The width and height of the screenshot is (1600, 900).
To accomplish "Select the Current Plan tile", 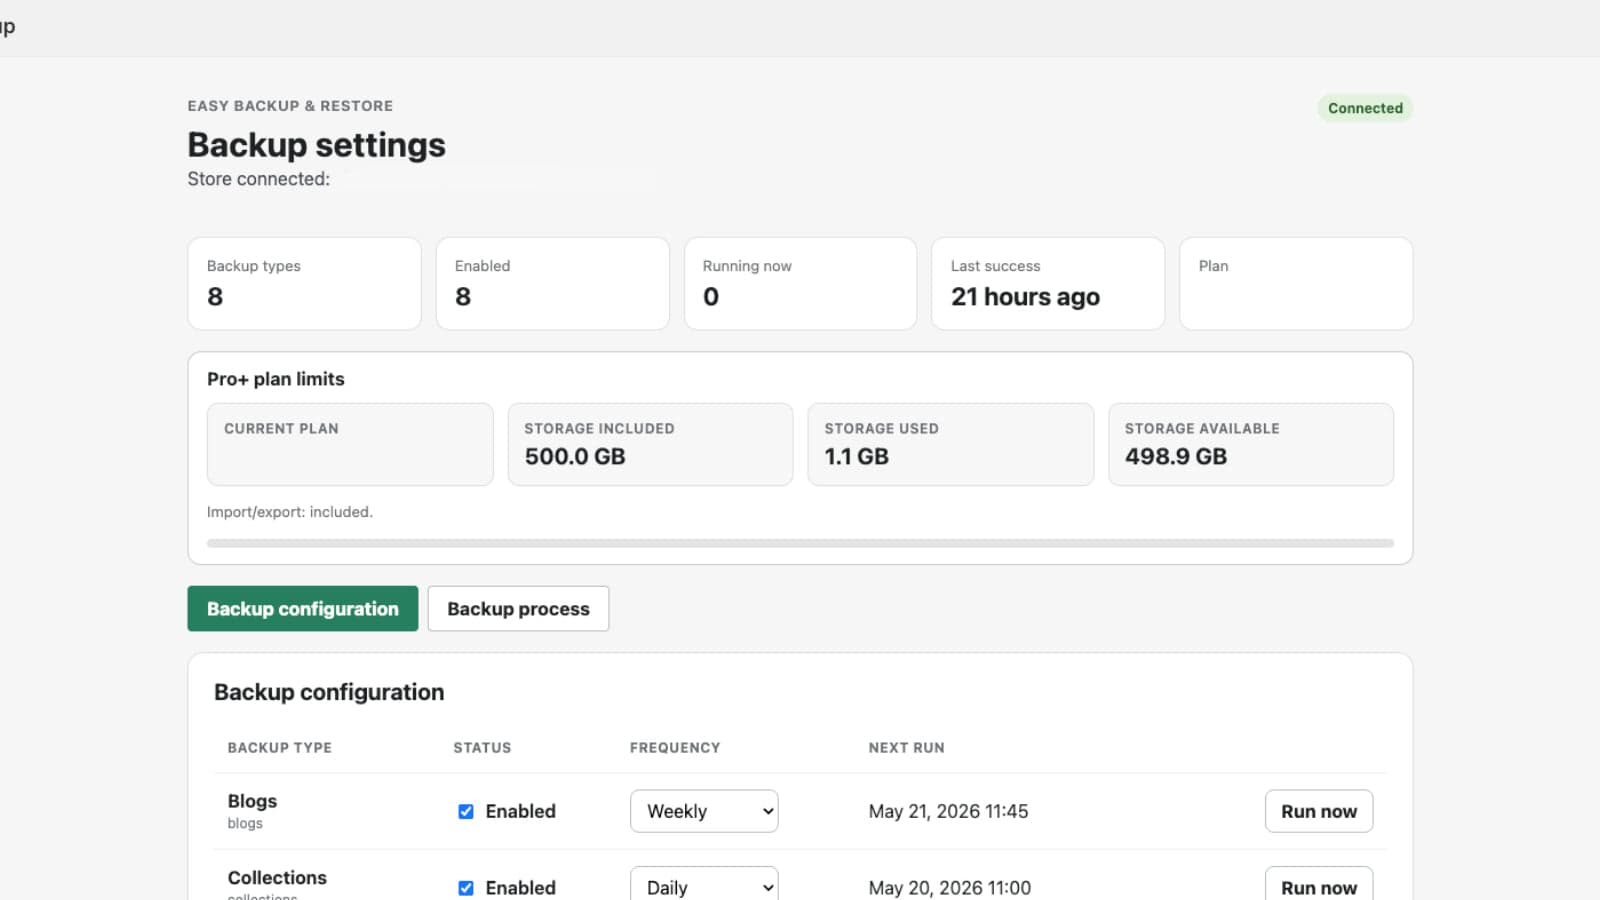I will 350,444.
